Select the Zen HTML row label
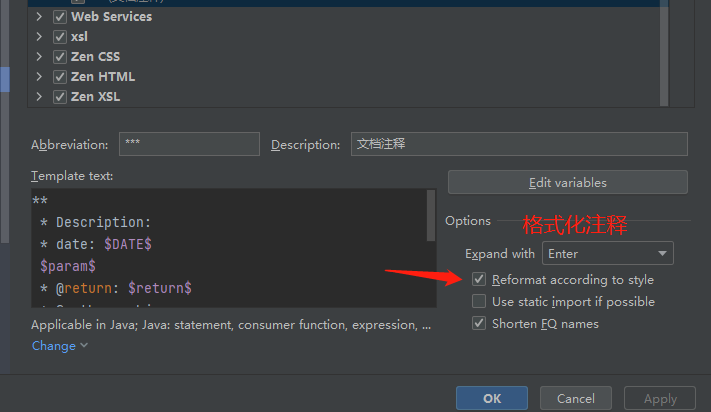This screenshot has height=412, width=711. coord(103,77)
